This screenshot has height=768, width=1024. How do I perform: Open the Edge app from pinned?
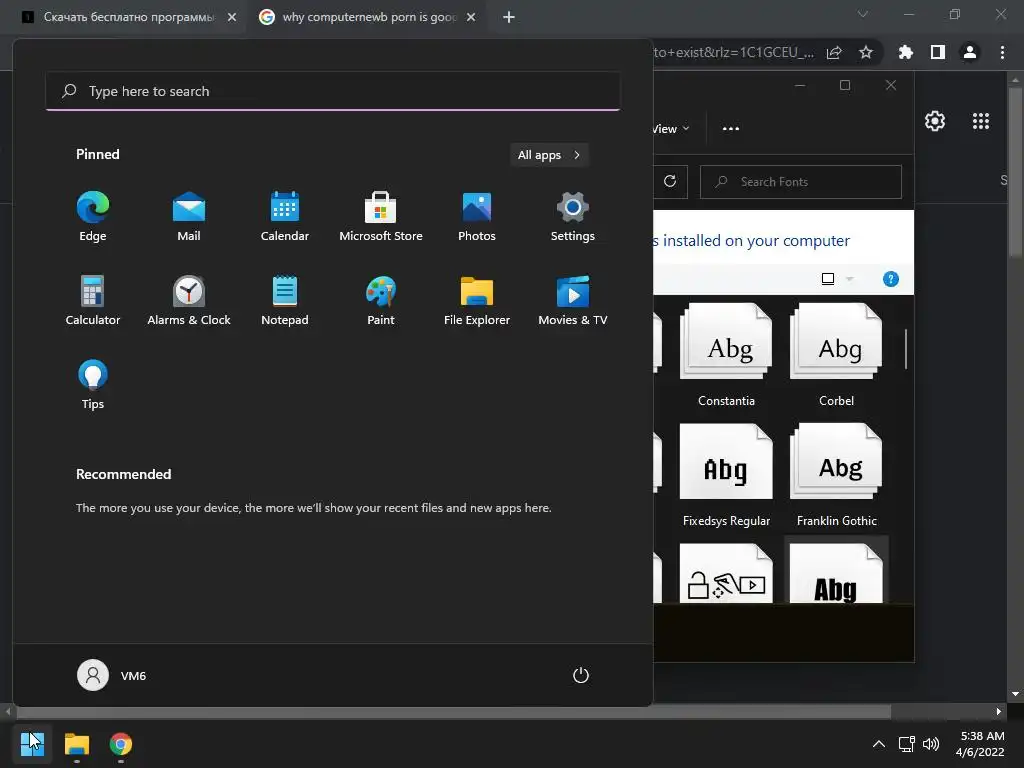pos(93,217)
